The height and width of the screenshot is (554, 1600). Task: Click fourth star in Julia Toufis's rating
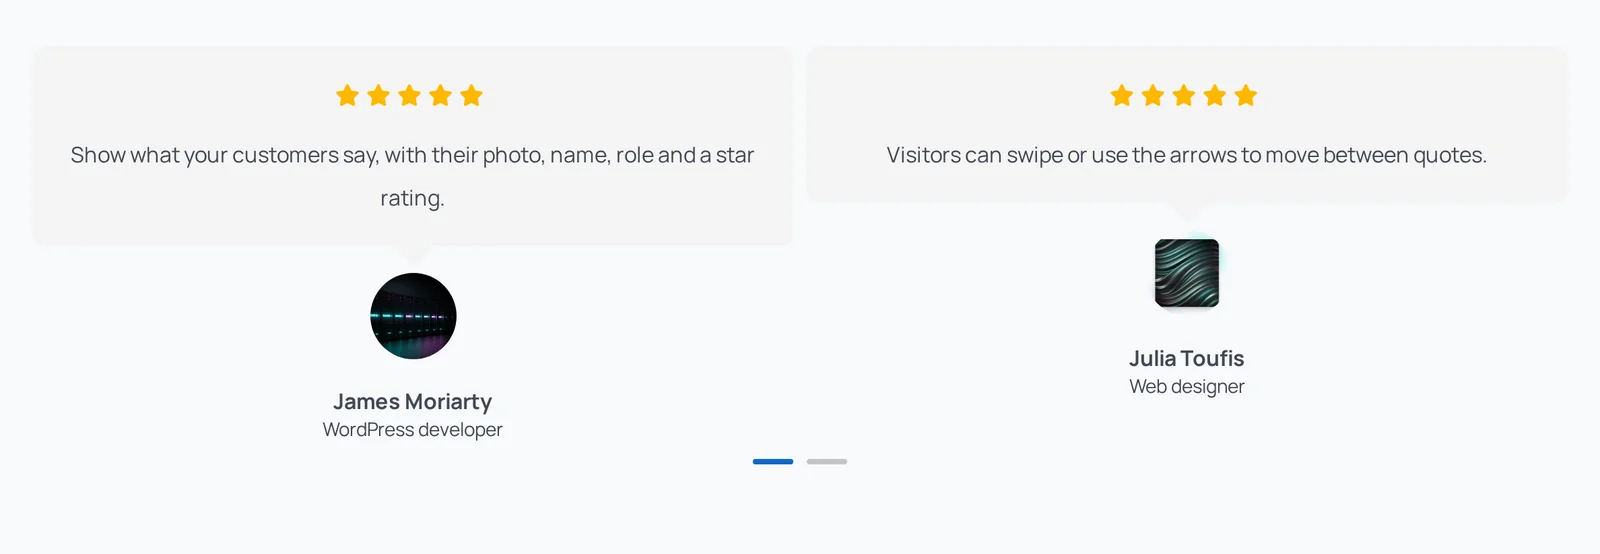point(1215,95)
